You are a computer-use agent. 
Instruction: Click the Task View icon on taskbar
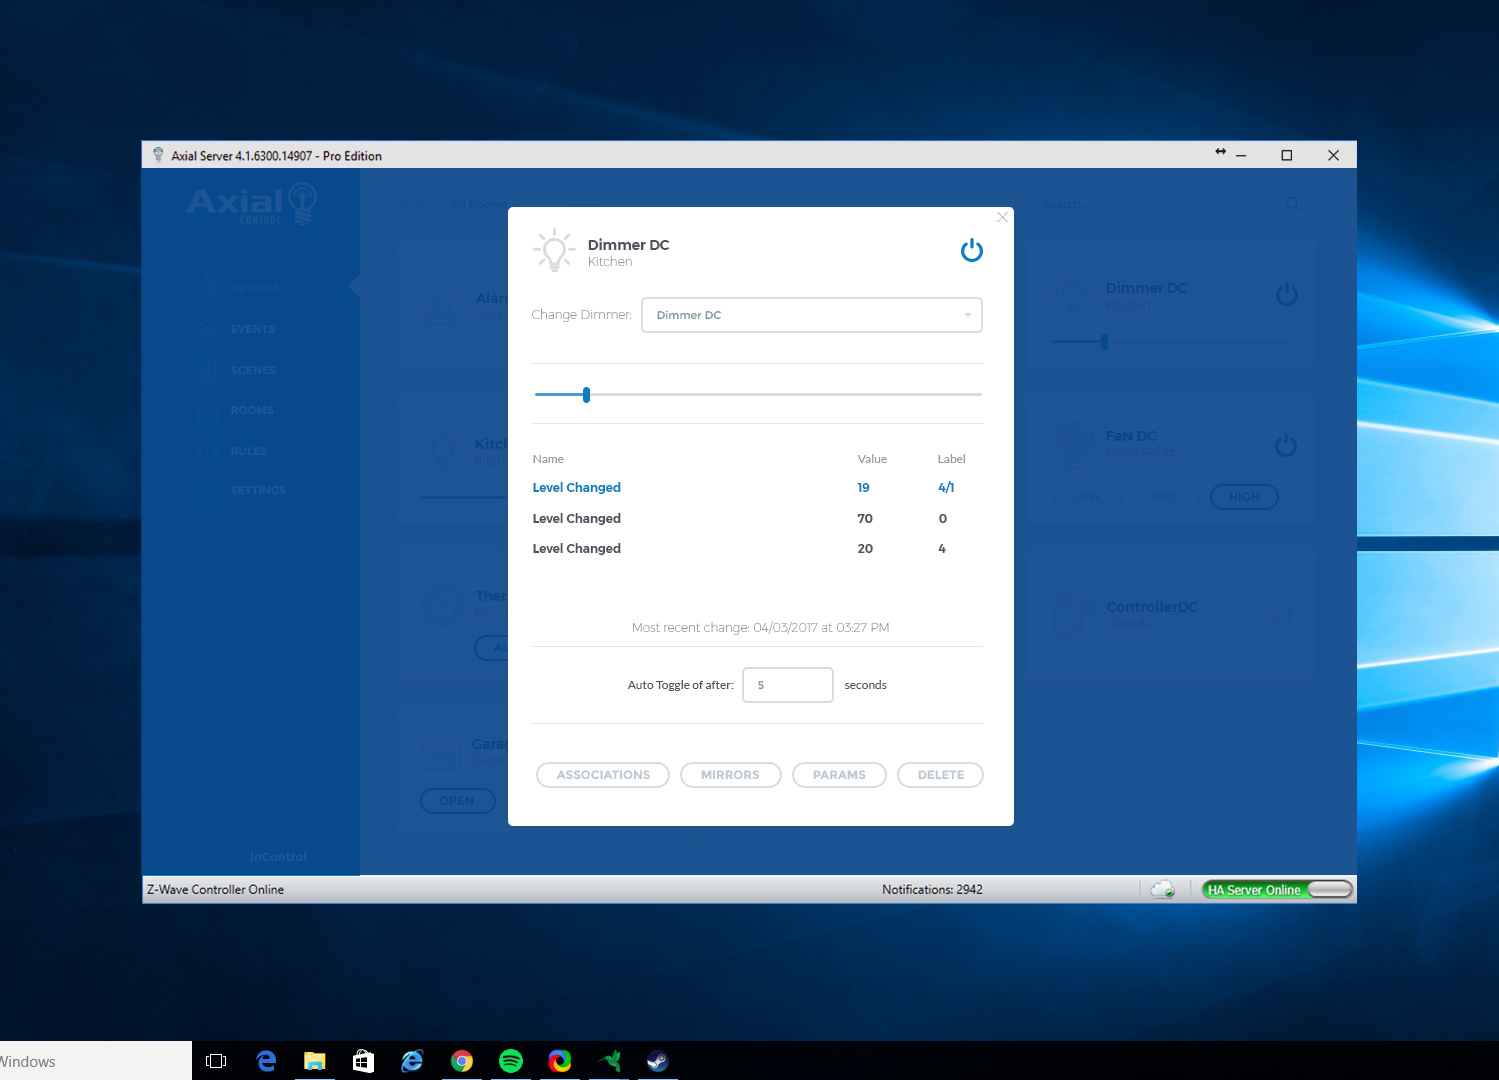216,1061
